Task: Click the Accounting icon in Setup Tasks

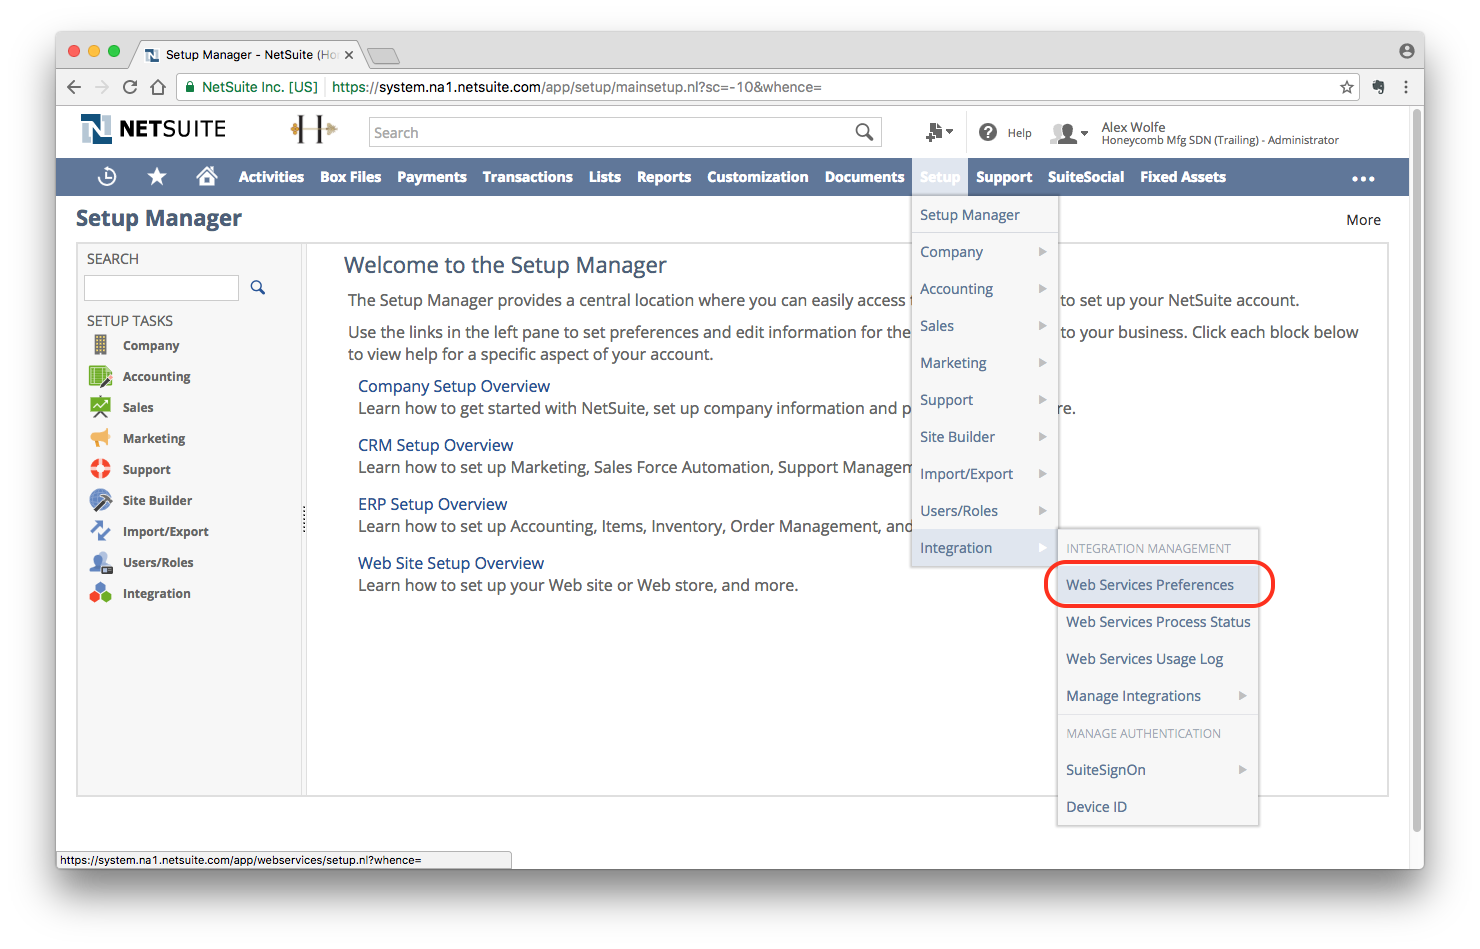Action: pyautogui.click(x=100, y=376)
